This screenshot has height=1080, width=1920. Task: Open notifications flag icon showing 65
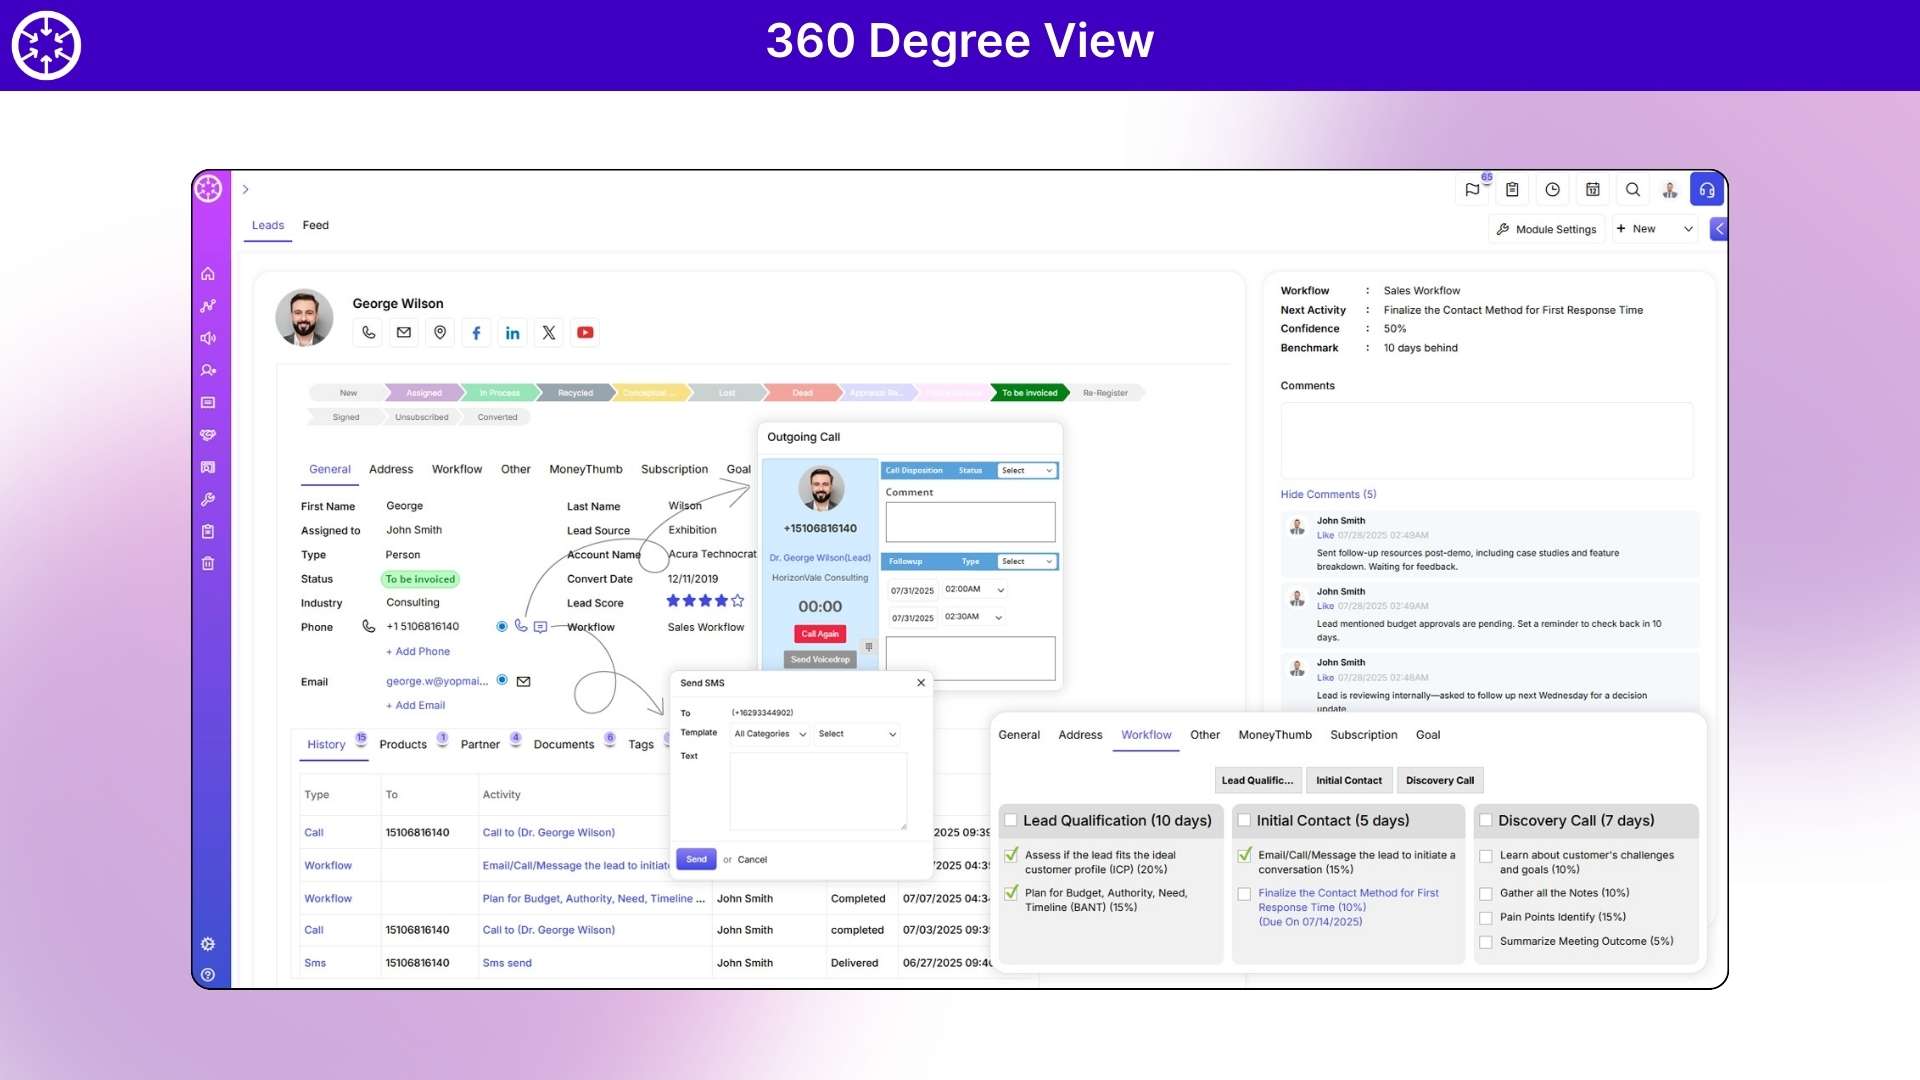pyautogui.click(x=1472, y=189)
